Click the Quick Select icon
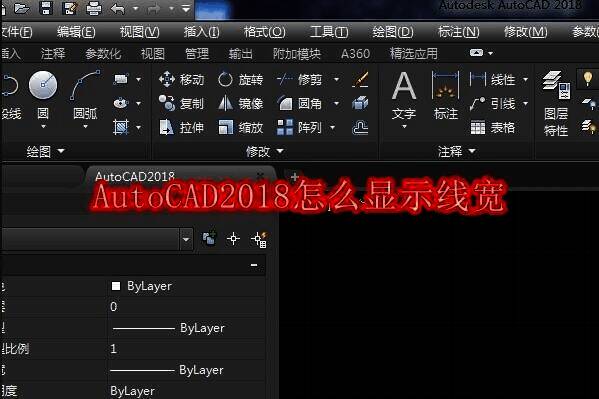Viewport: 599px width, 399px height. (x=259, y=240)
